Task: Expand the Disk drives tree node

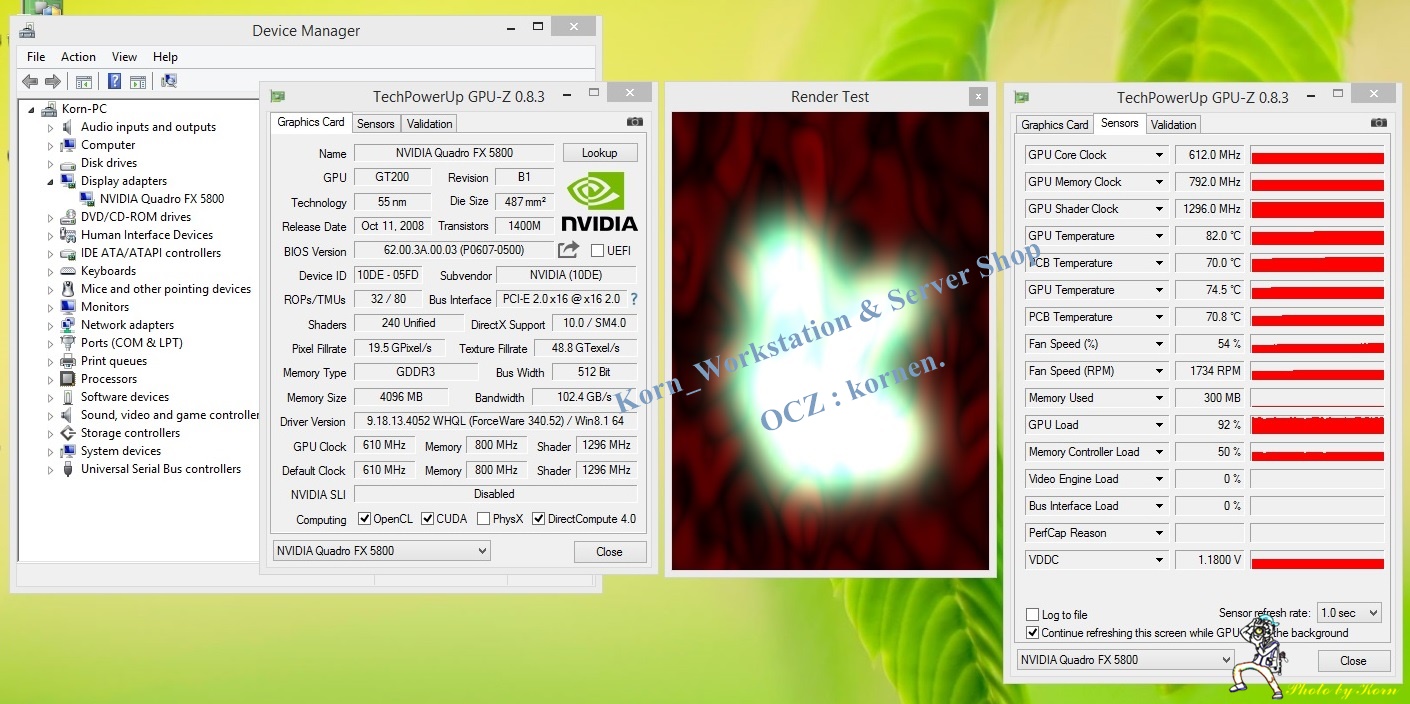Action: [50, 163]
